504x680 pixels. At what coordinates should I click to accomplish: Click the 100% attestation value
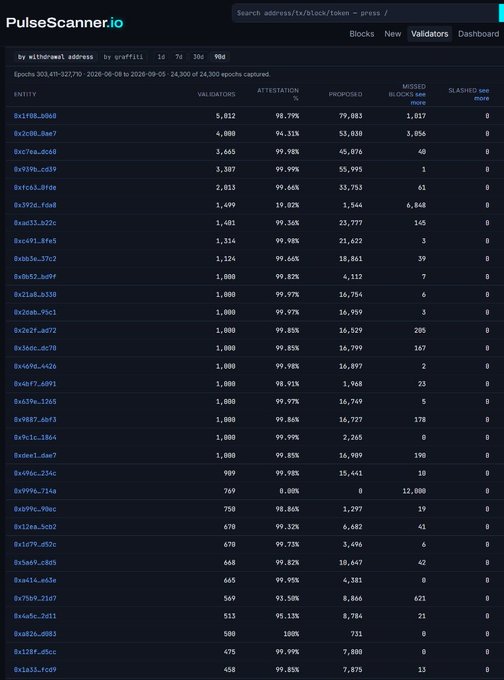(291, 634)
